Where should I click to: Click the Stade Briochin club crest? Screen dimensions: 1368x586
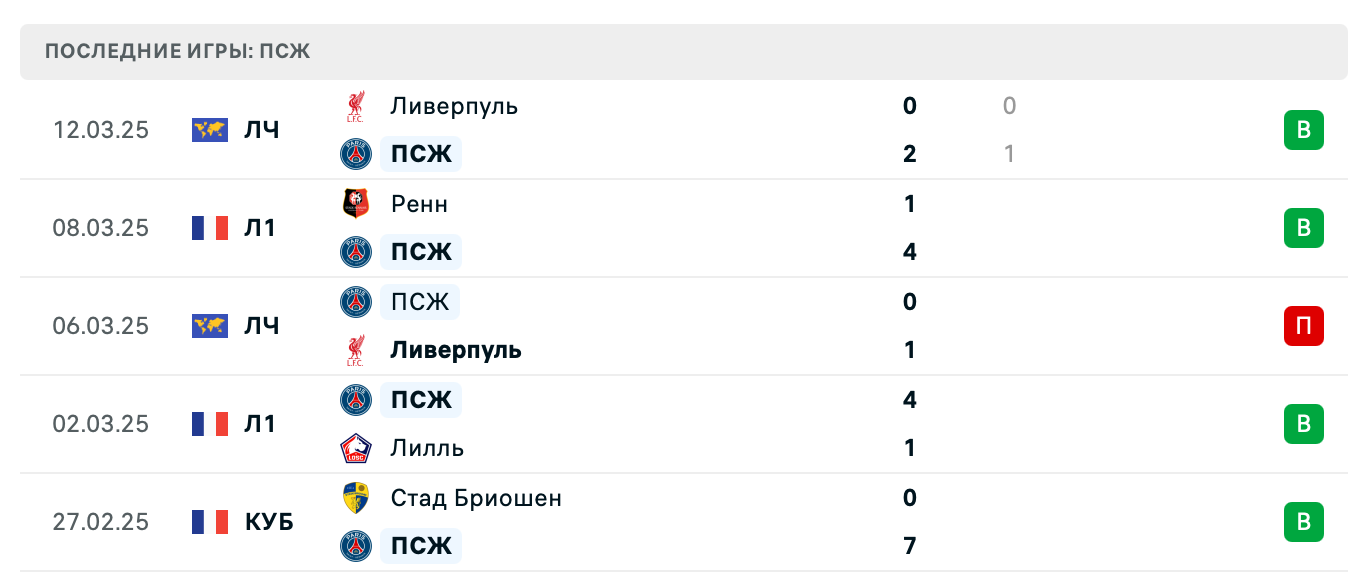point(355,498)
